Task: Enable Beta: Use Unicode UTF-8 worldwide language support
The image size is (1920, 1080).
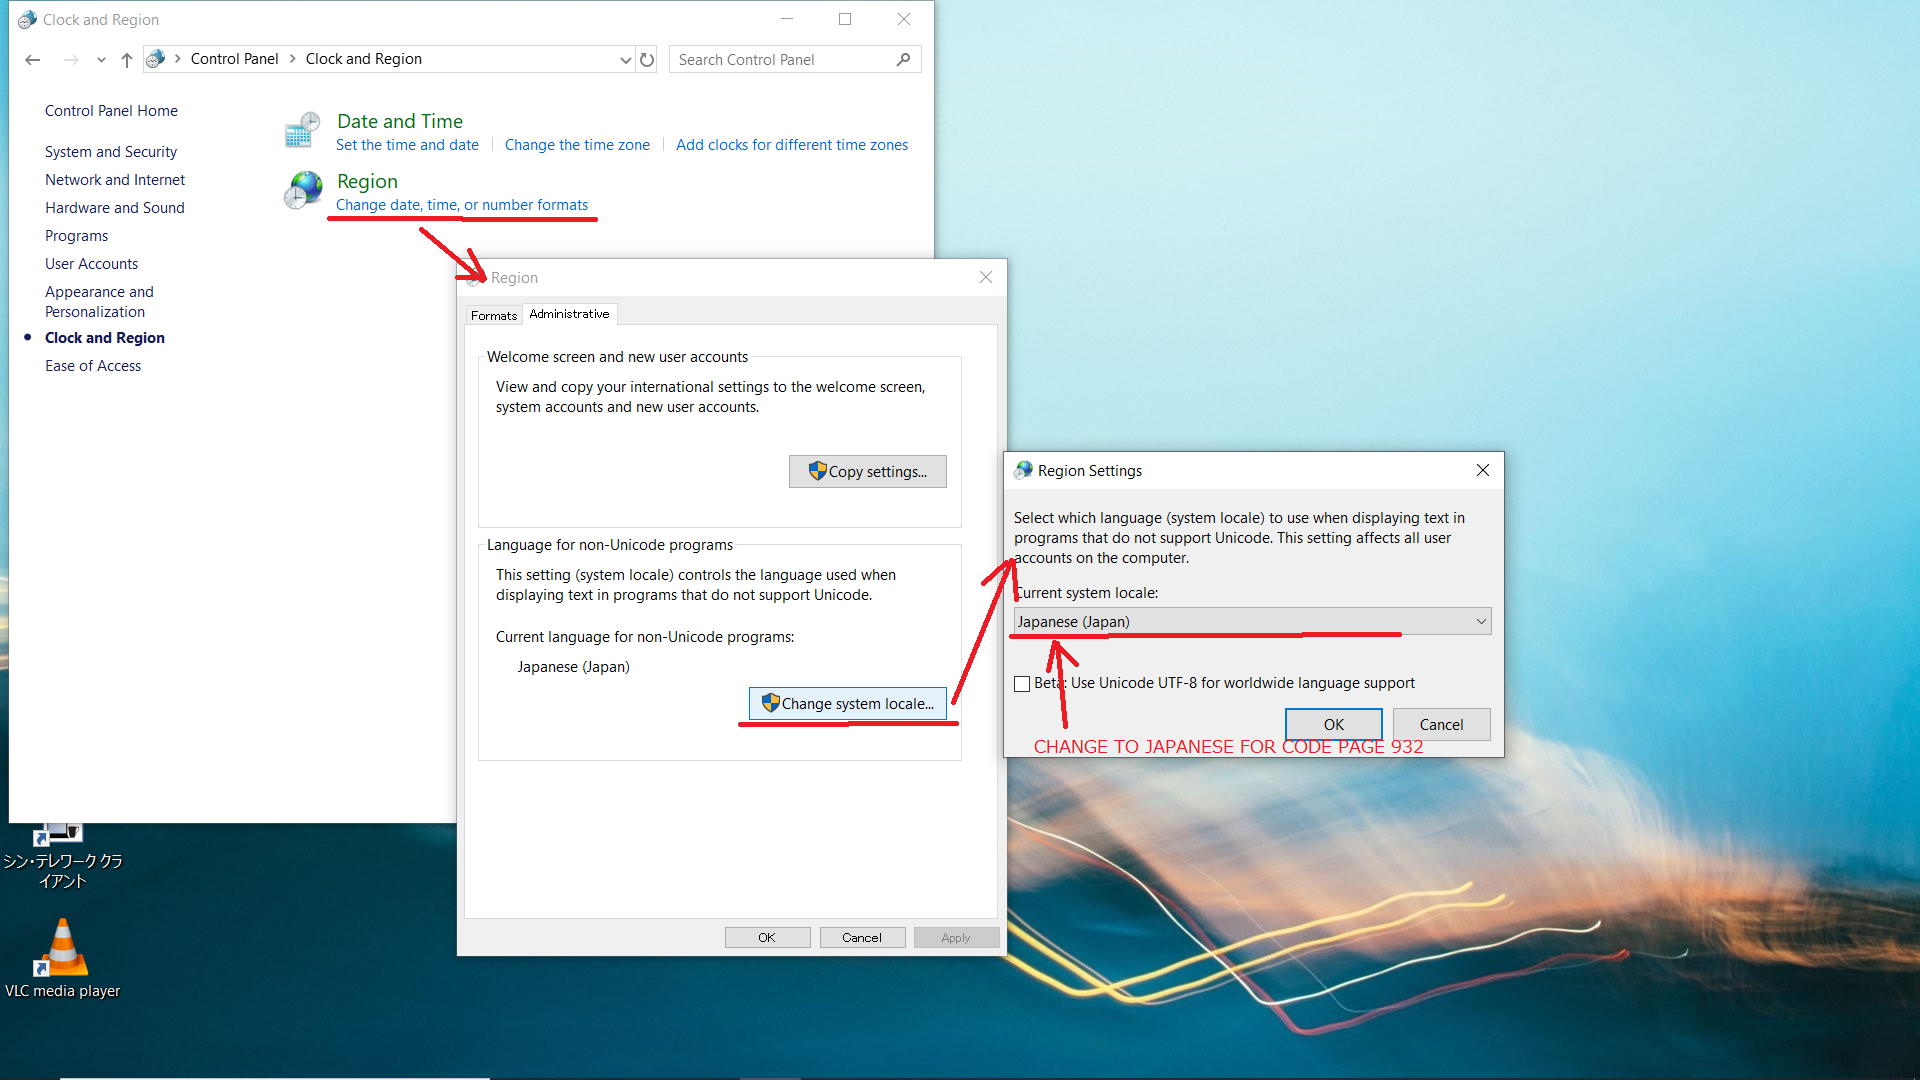Action: click(x=1022, y=683)
